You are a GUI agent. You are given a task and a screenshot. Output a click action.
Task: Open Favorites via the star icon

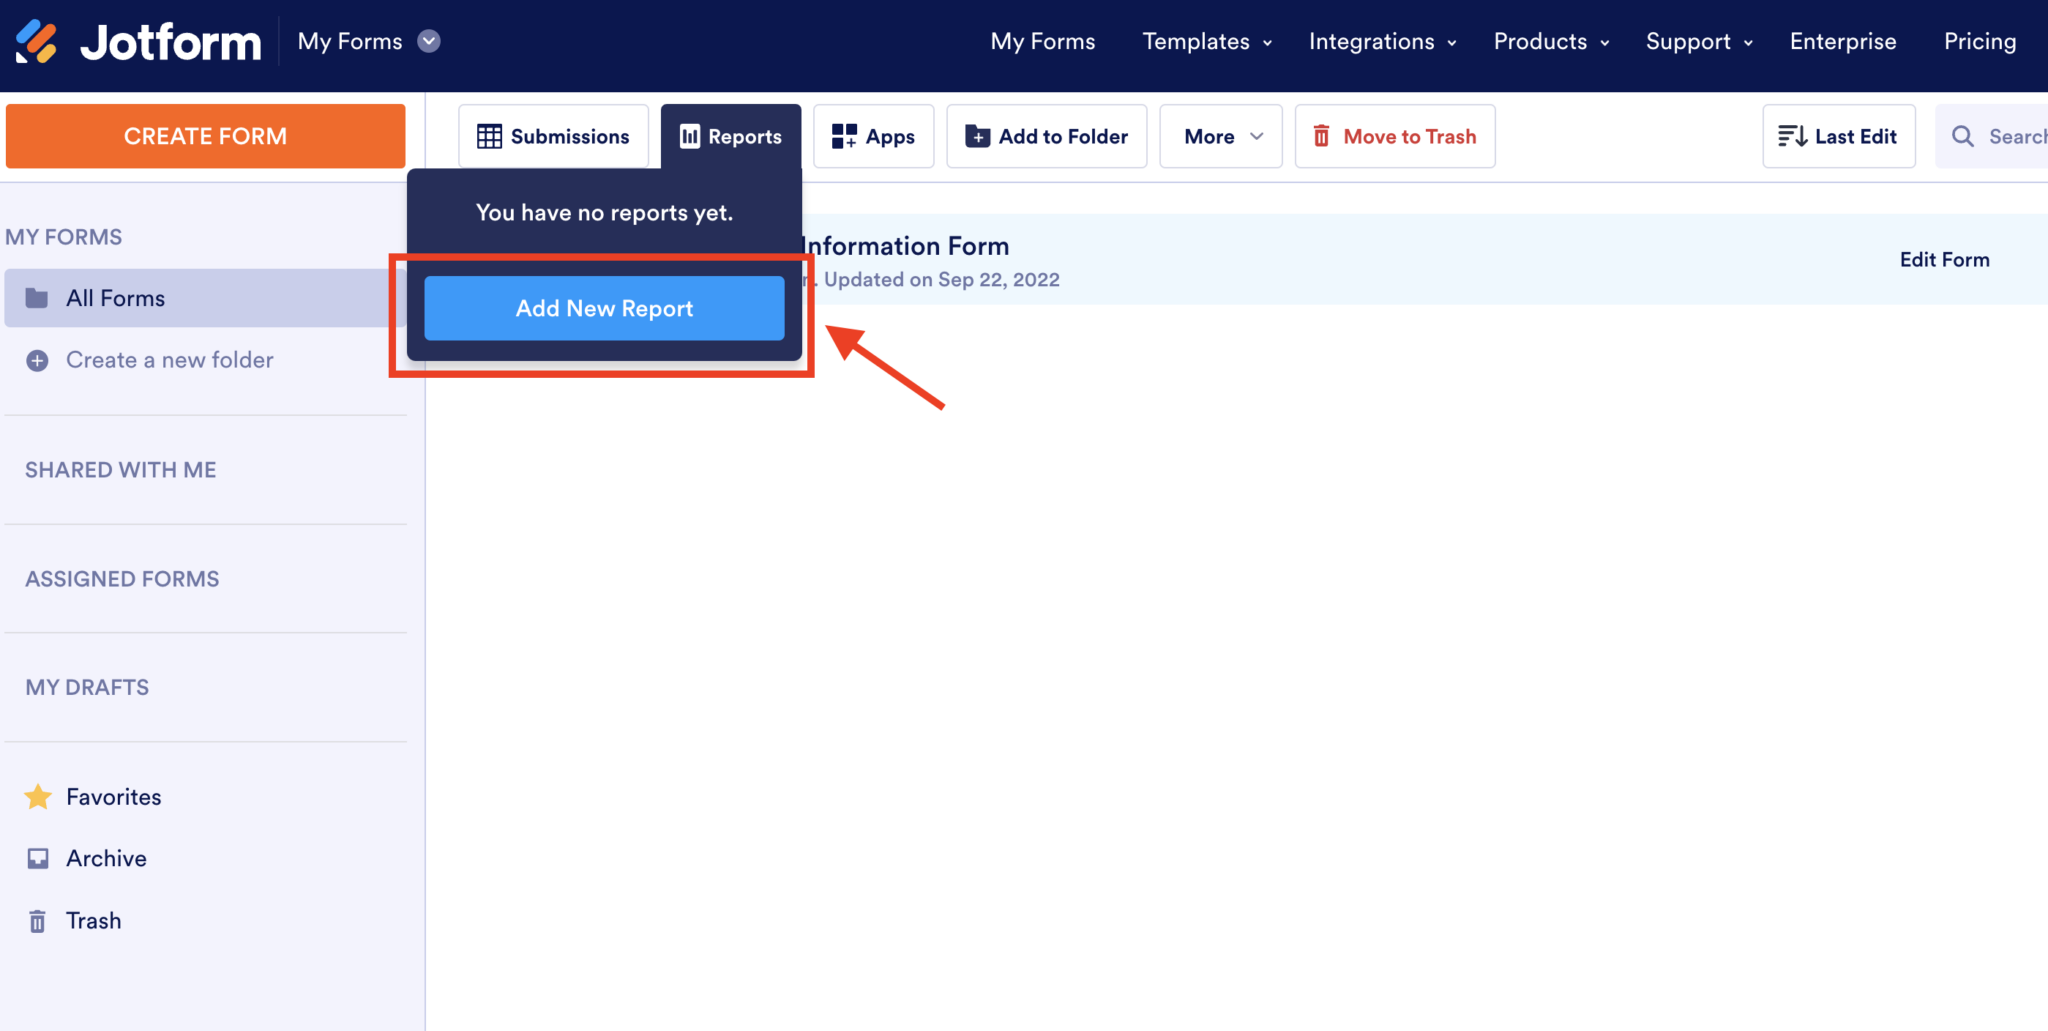[x=38, y=797]
